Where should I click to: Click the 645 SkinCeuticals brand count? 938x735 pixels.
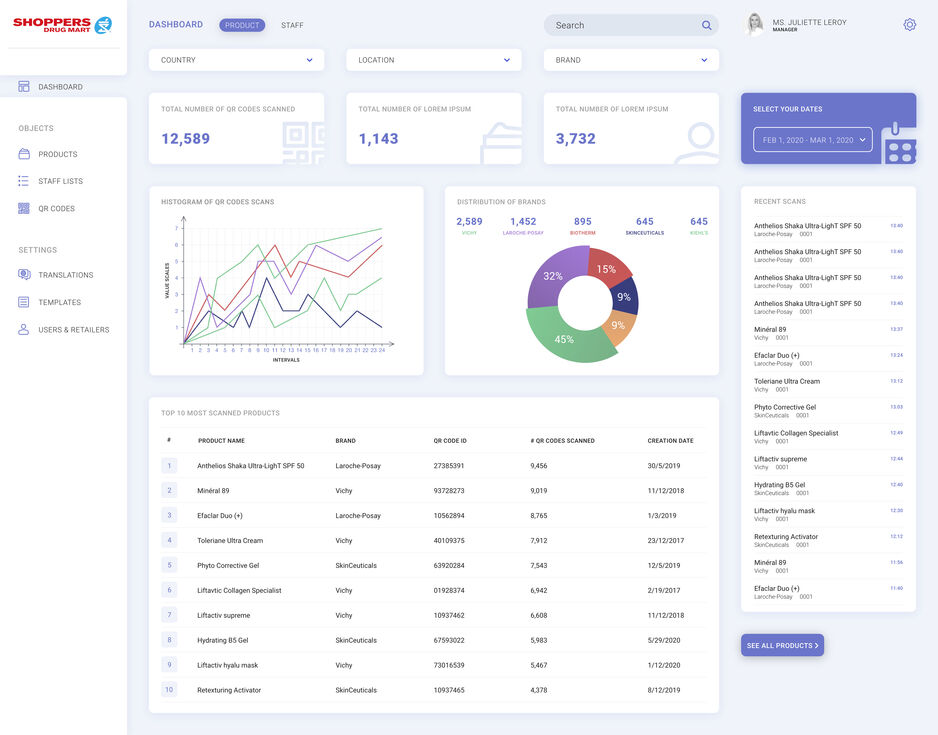pos(644,221)
